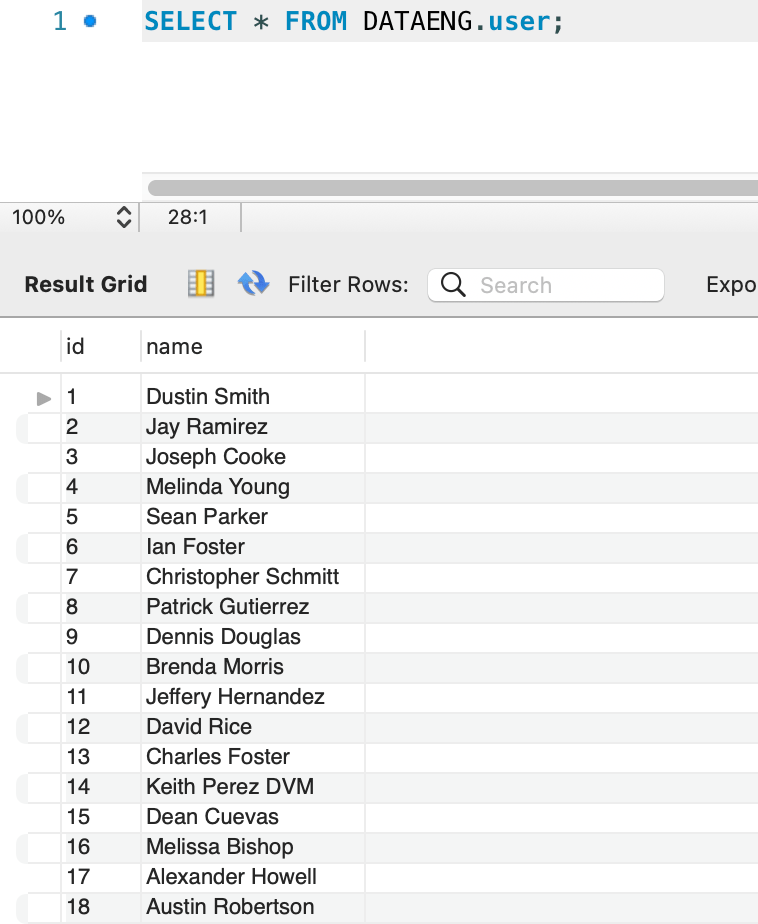Click the blue statement marker dot on line 1
The height and width of the screenshot is (924, 758).
90,21
